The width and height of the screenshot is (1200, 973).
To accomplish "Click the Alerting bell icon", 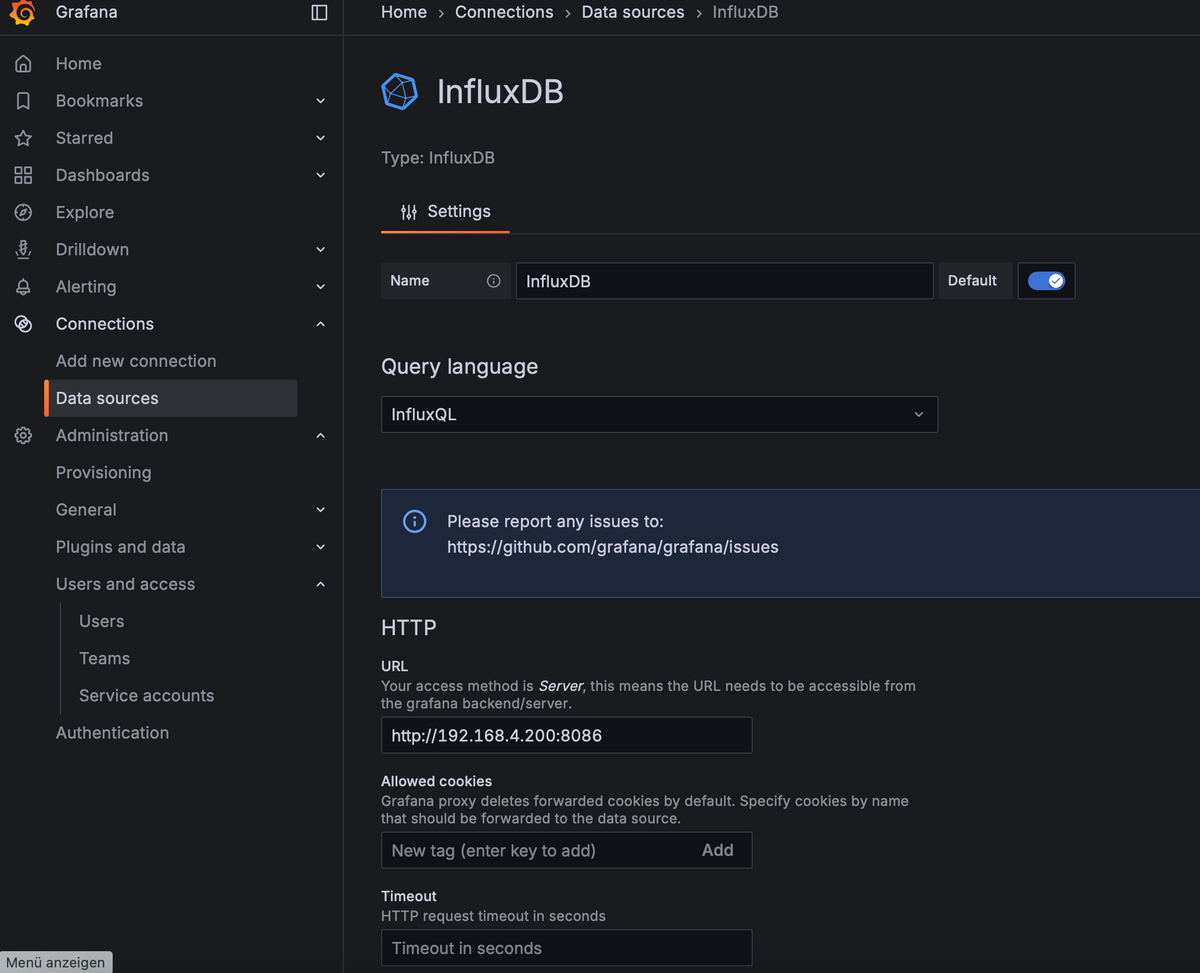I will click(x=23, y=287).
